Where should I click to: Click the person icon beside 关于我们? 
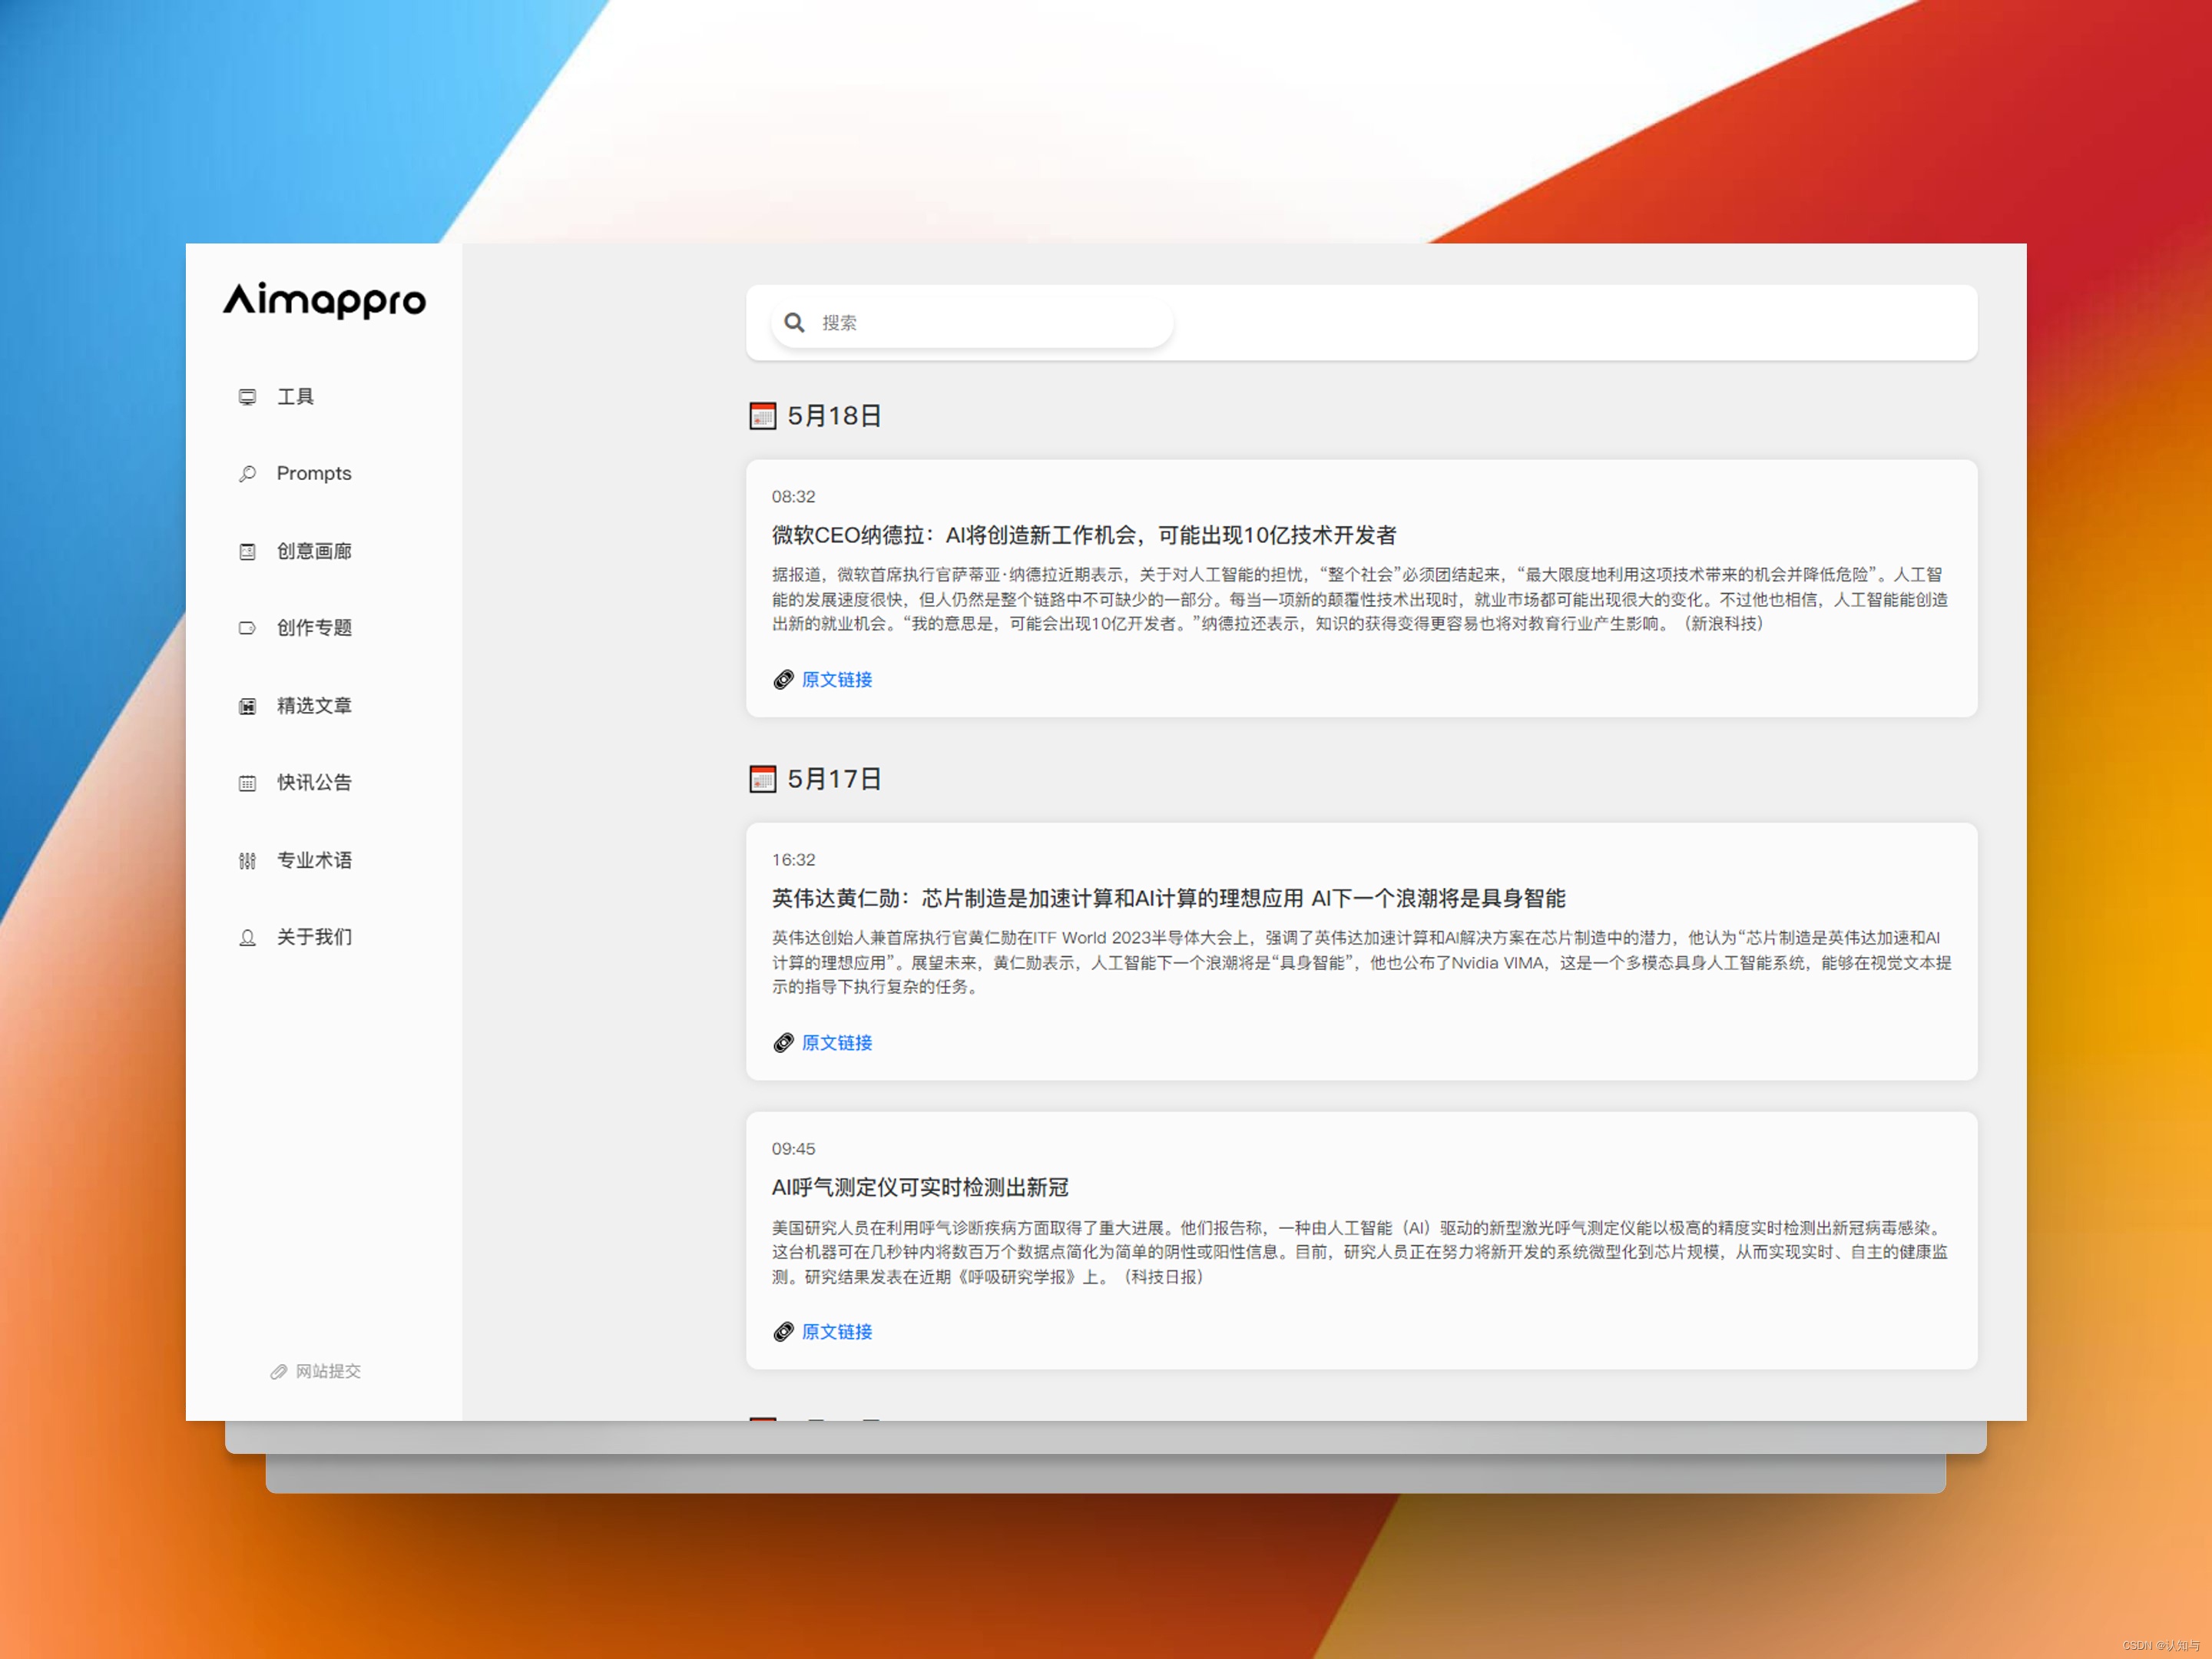point(247,938)
